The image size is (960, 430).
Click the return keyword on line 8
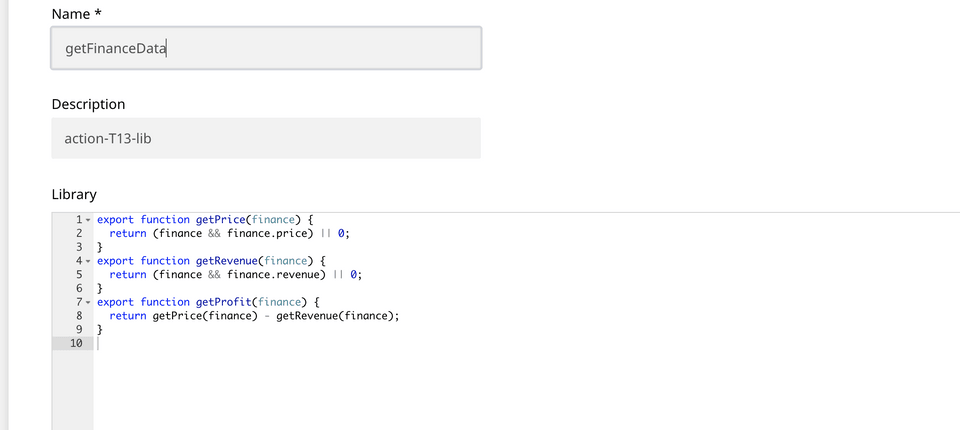pyautogui.click(x=128, y=315)
